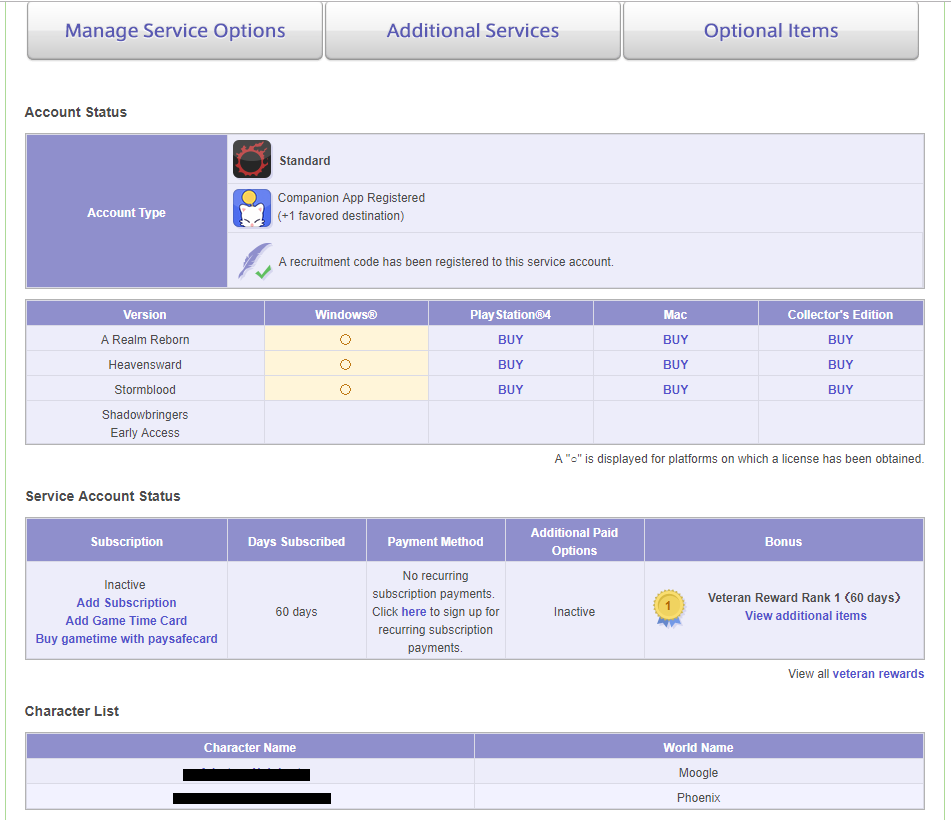Buy Stormblood Collector's Edition
This screenshot has width=951, height=820.
pyautogui.click(x=841, y=389)
